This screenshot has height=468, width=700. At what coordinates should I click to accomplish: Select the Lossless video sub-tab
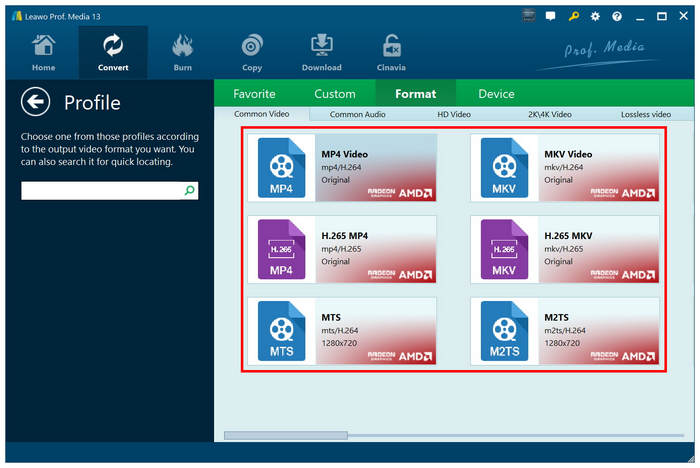click(646, 114)
